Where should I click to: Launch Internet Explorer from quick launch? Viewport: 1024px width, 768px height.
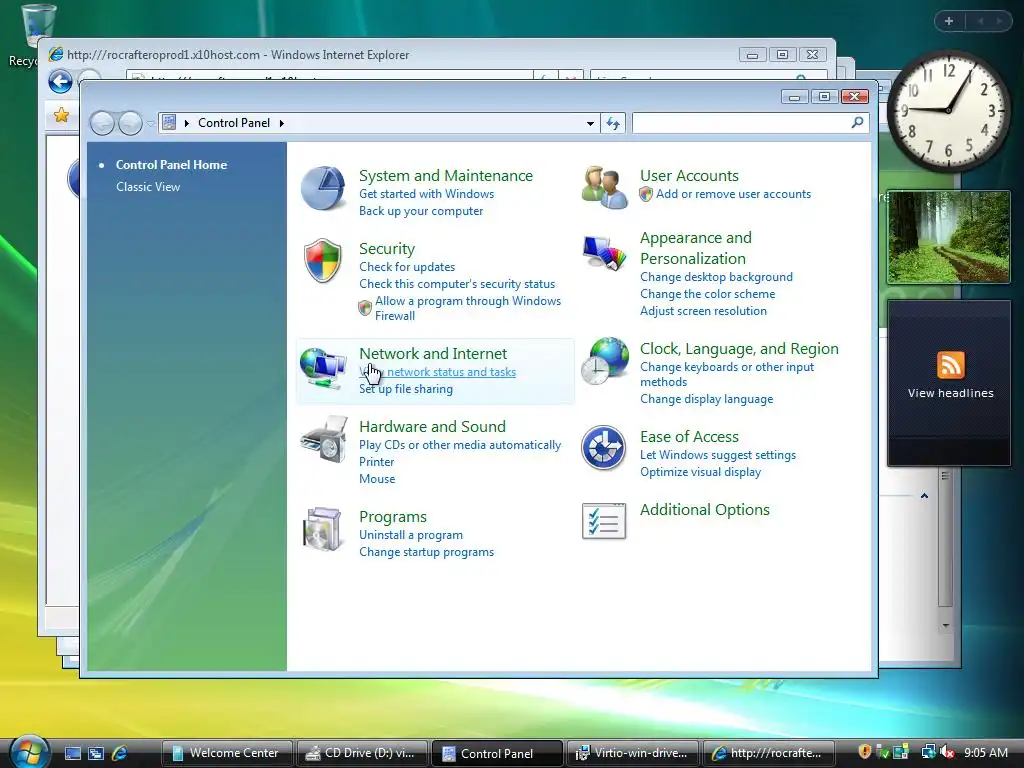119,753
